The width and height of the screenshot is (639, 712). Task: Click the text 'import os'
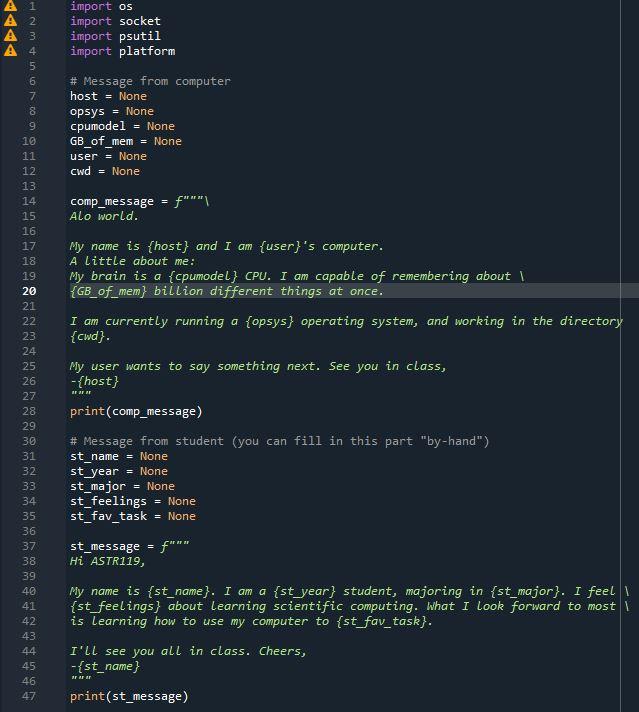click(101, 6)
